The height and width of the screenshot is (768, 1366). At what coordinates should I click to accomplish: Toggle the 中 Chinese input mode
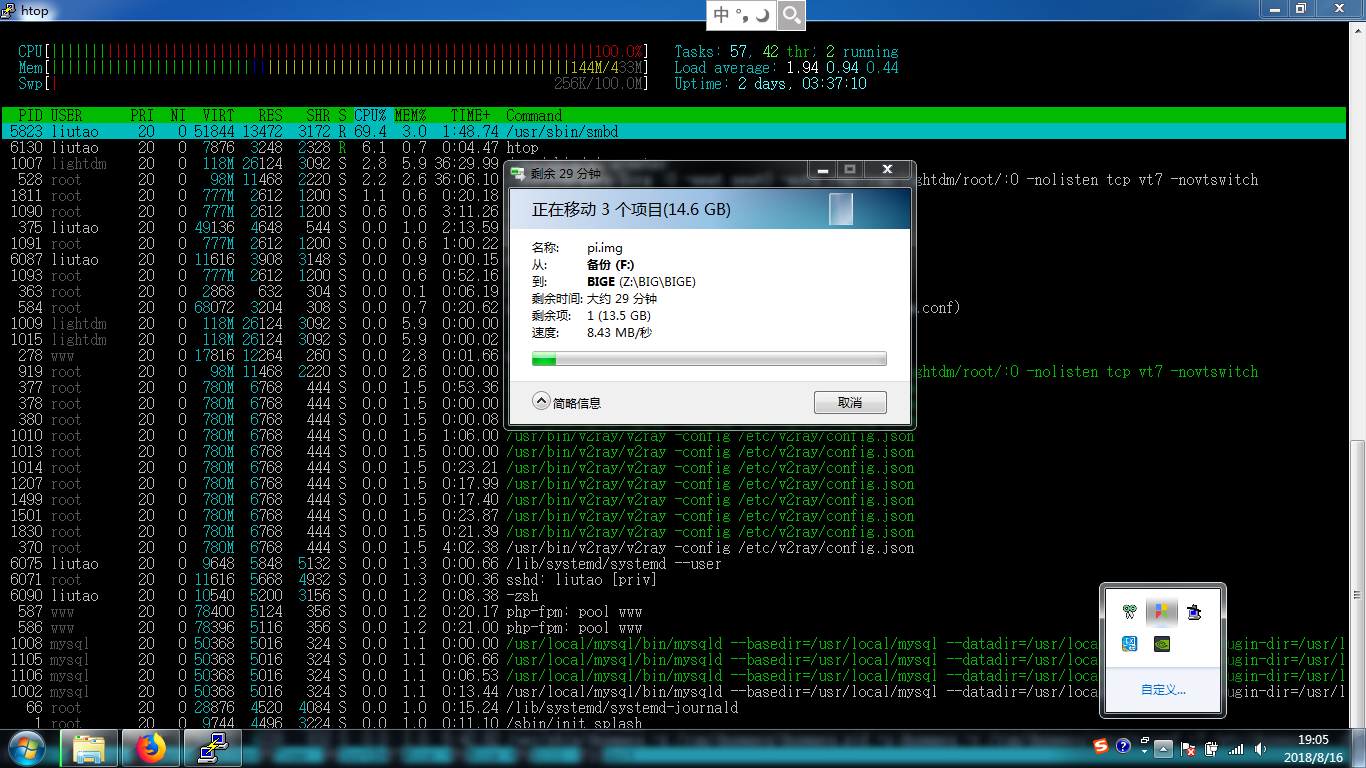[721, 15]
